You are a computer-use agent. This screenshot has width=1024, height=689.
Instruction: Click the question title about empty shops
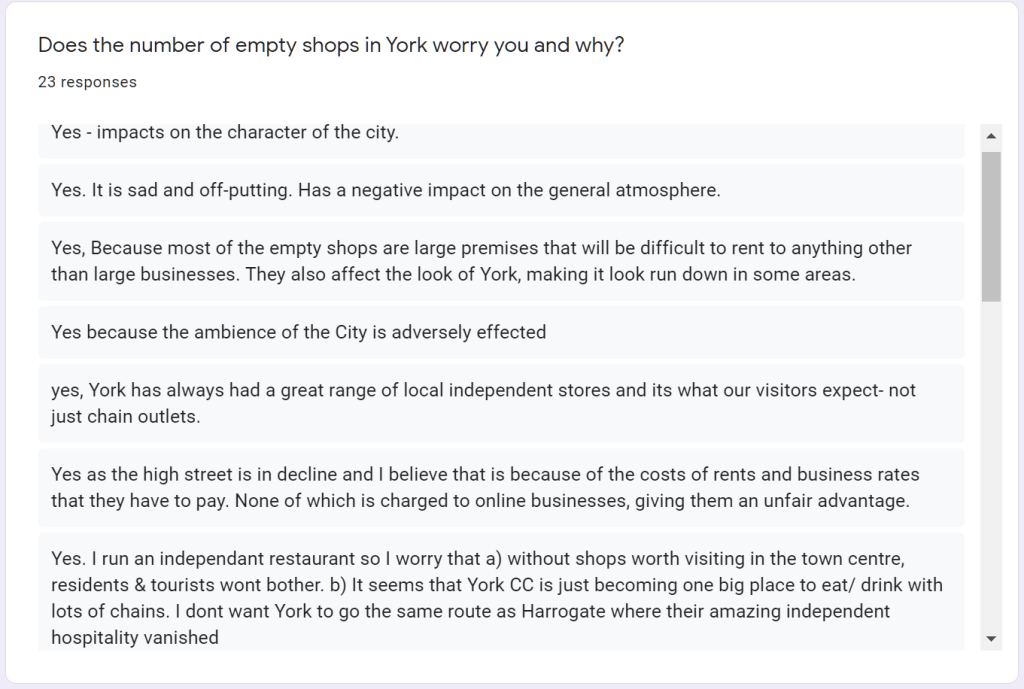[x=331, y=45]
